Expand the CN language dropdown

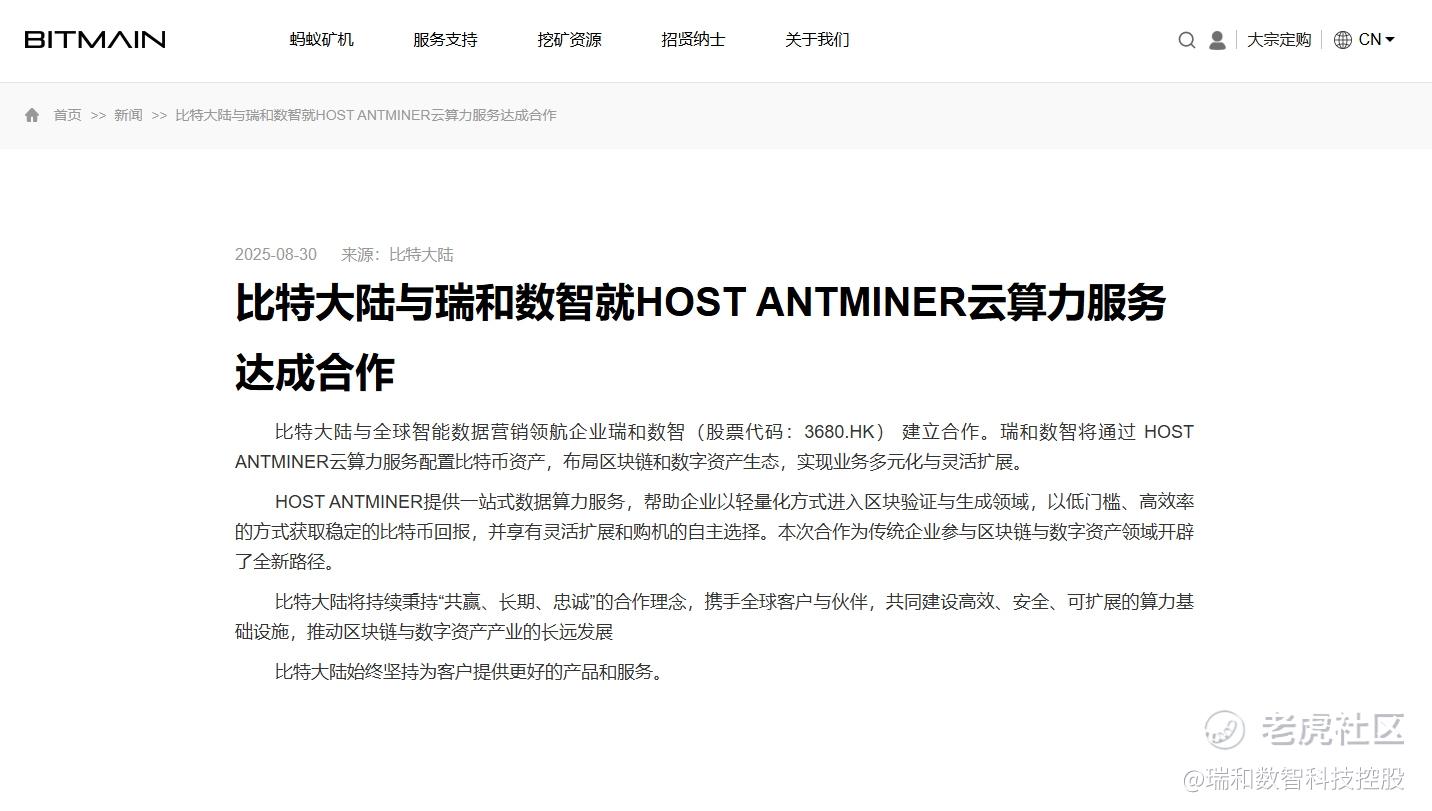tap(1377, 40)
